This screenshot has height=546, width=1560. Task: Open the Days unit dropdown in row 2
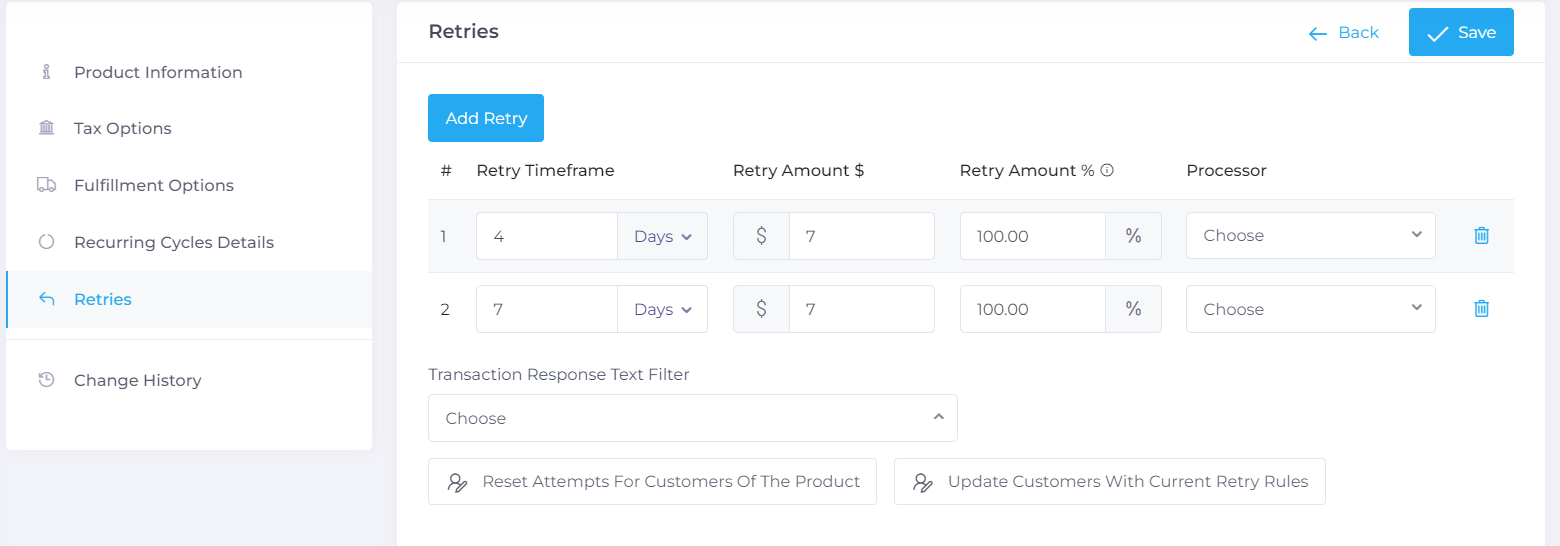662,309
